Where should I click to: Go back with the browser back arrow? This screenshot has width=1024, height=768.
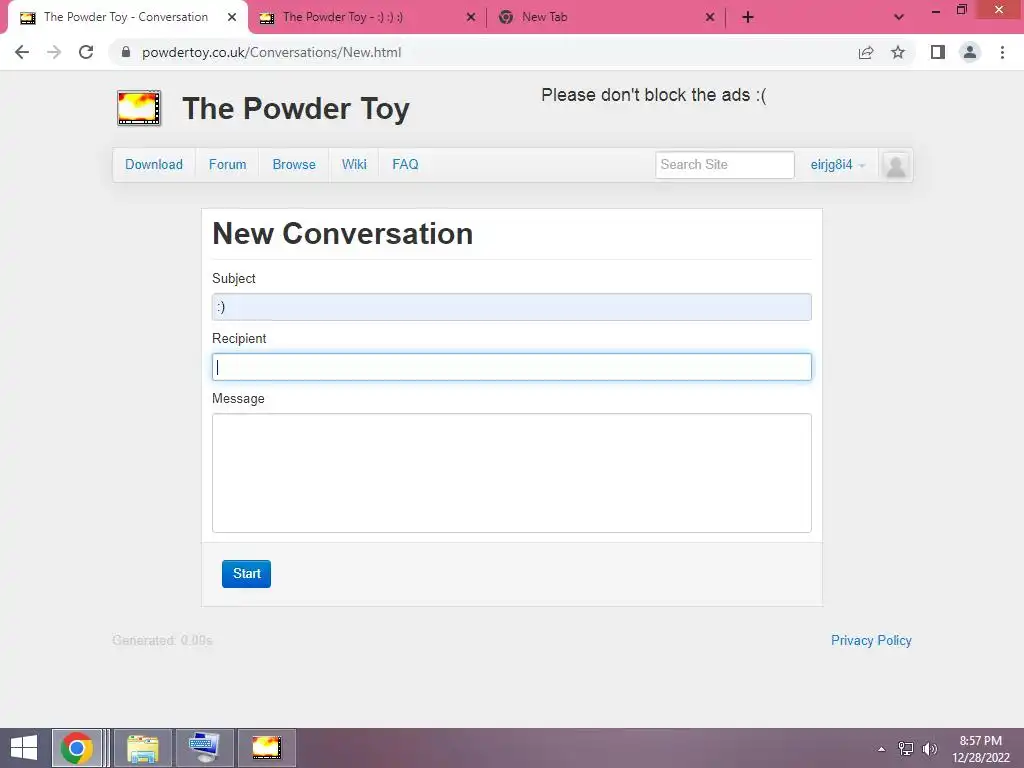coord(22,52)
